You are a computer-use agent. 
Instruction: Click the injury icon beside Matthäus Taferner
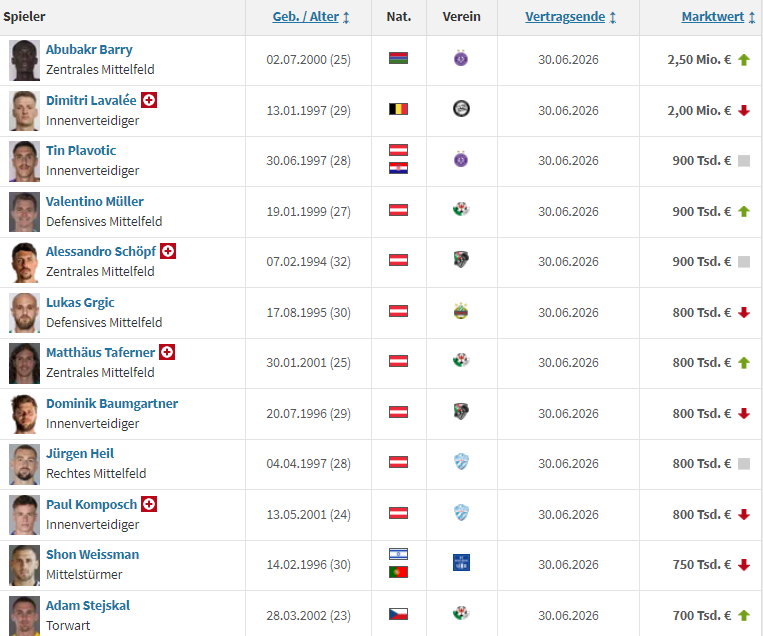(x=167, y=352)
